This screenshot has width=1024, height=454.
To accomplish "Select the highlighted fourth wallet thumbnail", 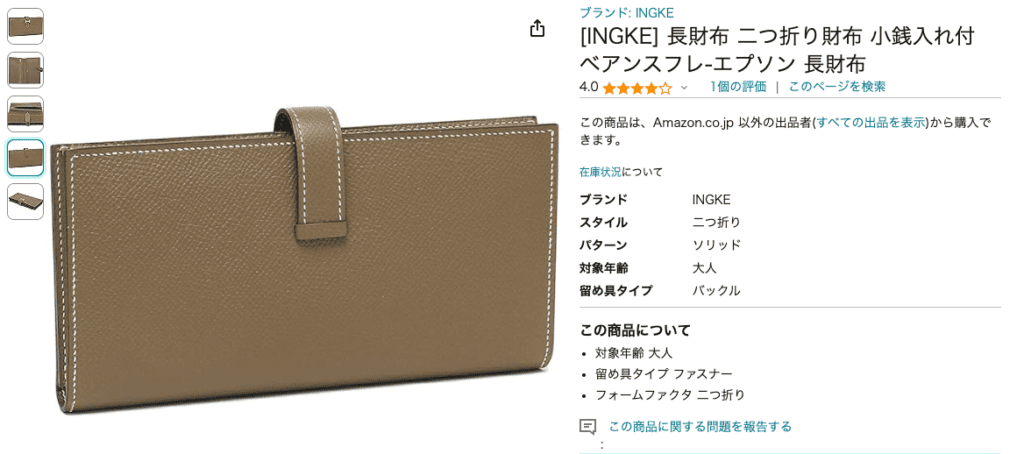I will pos(25,157).
